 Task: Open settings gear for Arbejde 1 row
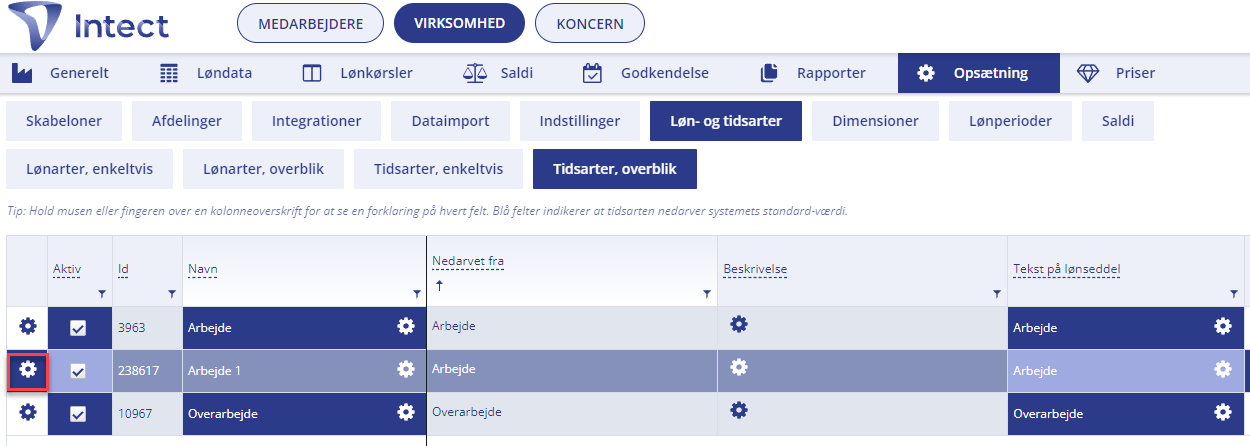[x=28, y=370]
